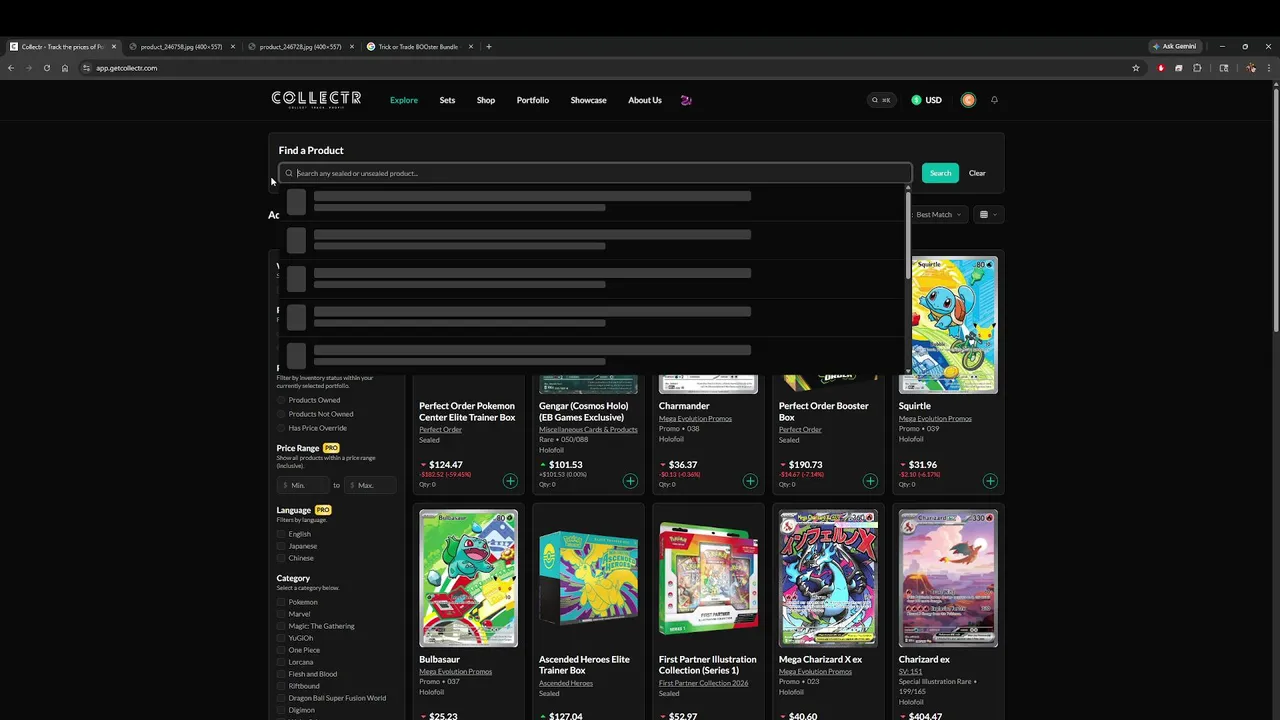Open the Best Match sort dropdown

point(938,214)
